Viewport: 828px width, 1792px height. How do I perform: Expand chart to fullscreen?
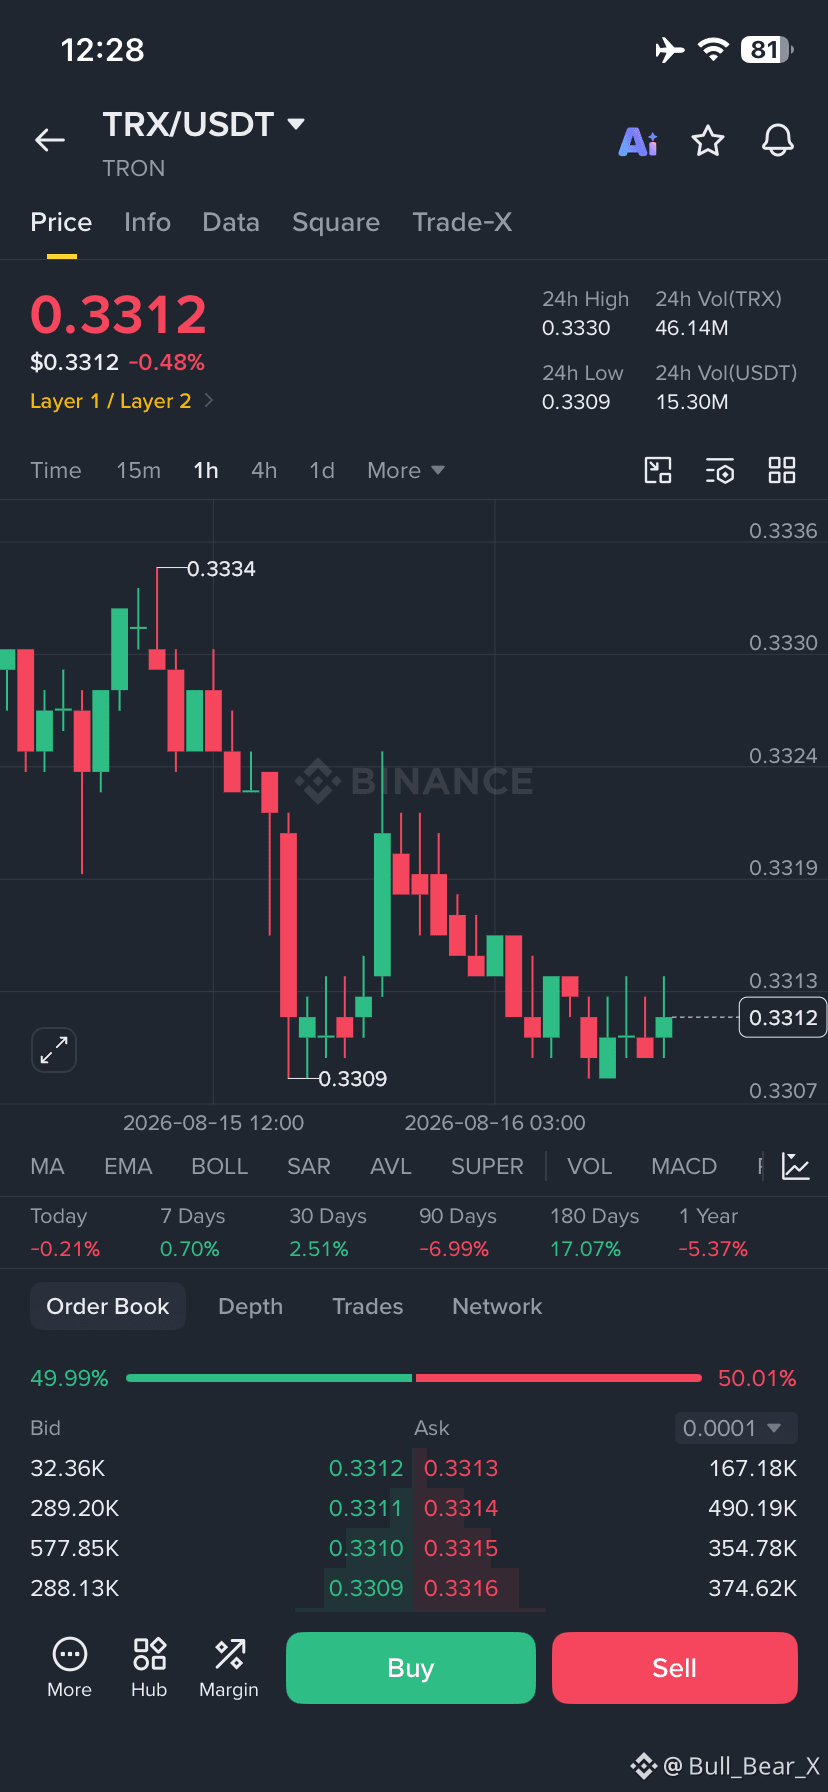54,1050
